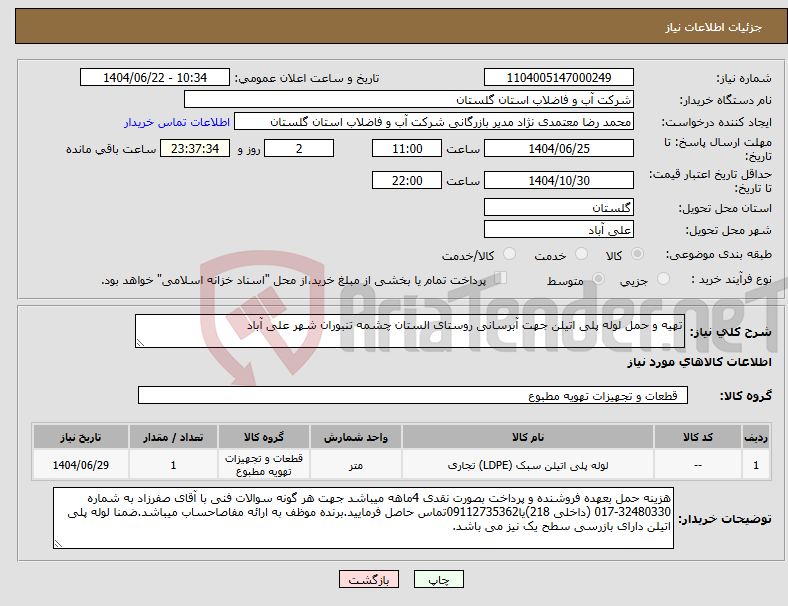788x606 pixels.
Task: Click the شرح کلی نیاز text area
Action: coord(410,331)
